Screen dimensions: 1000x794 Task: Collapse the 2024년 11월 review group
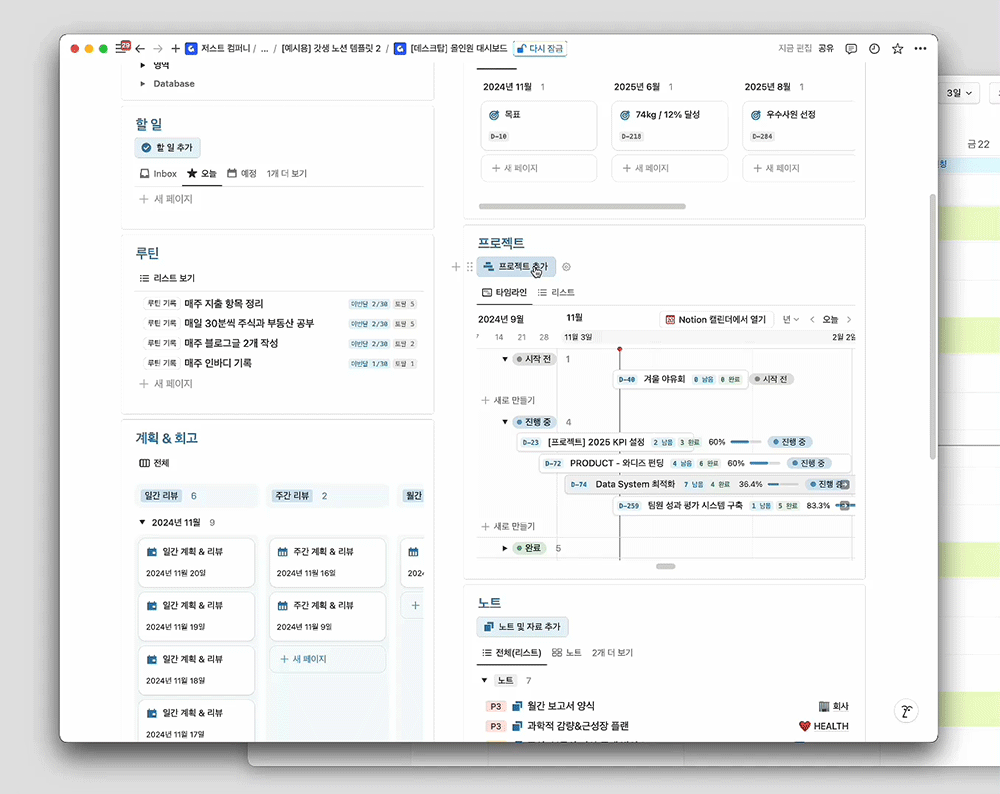[x=141, y=523]
